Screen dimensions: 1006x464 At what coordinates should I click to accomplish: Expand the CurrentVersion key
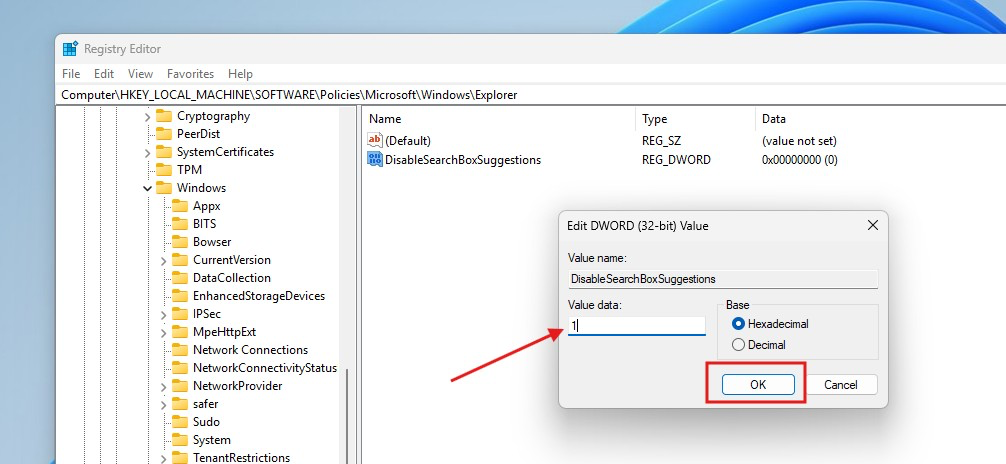(164, 260)
